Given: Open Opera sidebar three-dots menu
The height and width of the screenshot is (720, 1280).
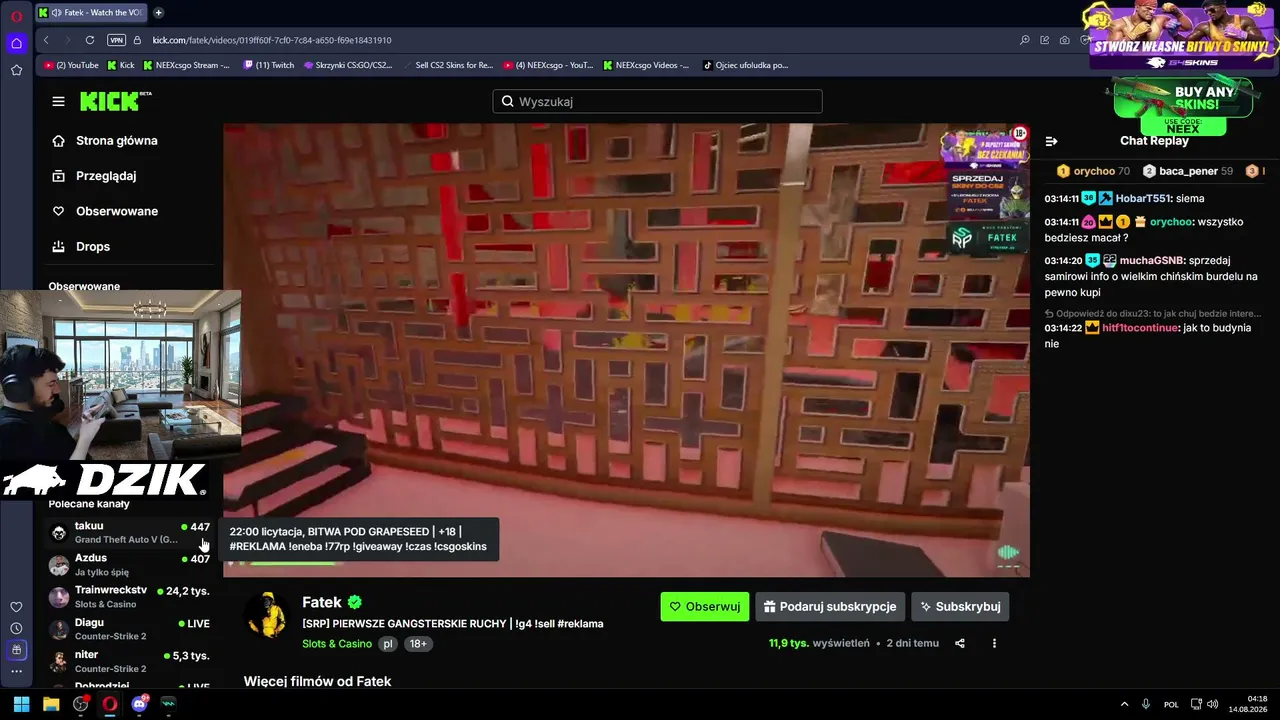Looking at the screenshot, I should [x=16, y=671].
